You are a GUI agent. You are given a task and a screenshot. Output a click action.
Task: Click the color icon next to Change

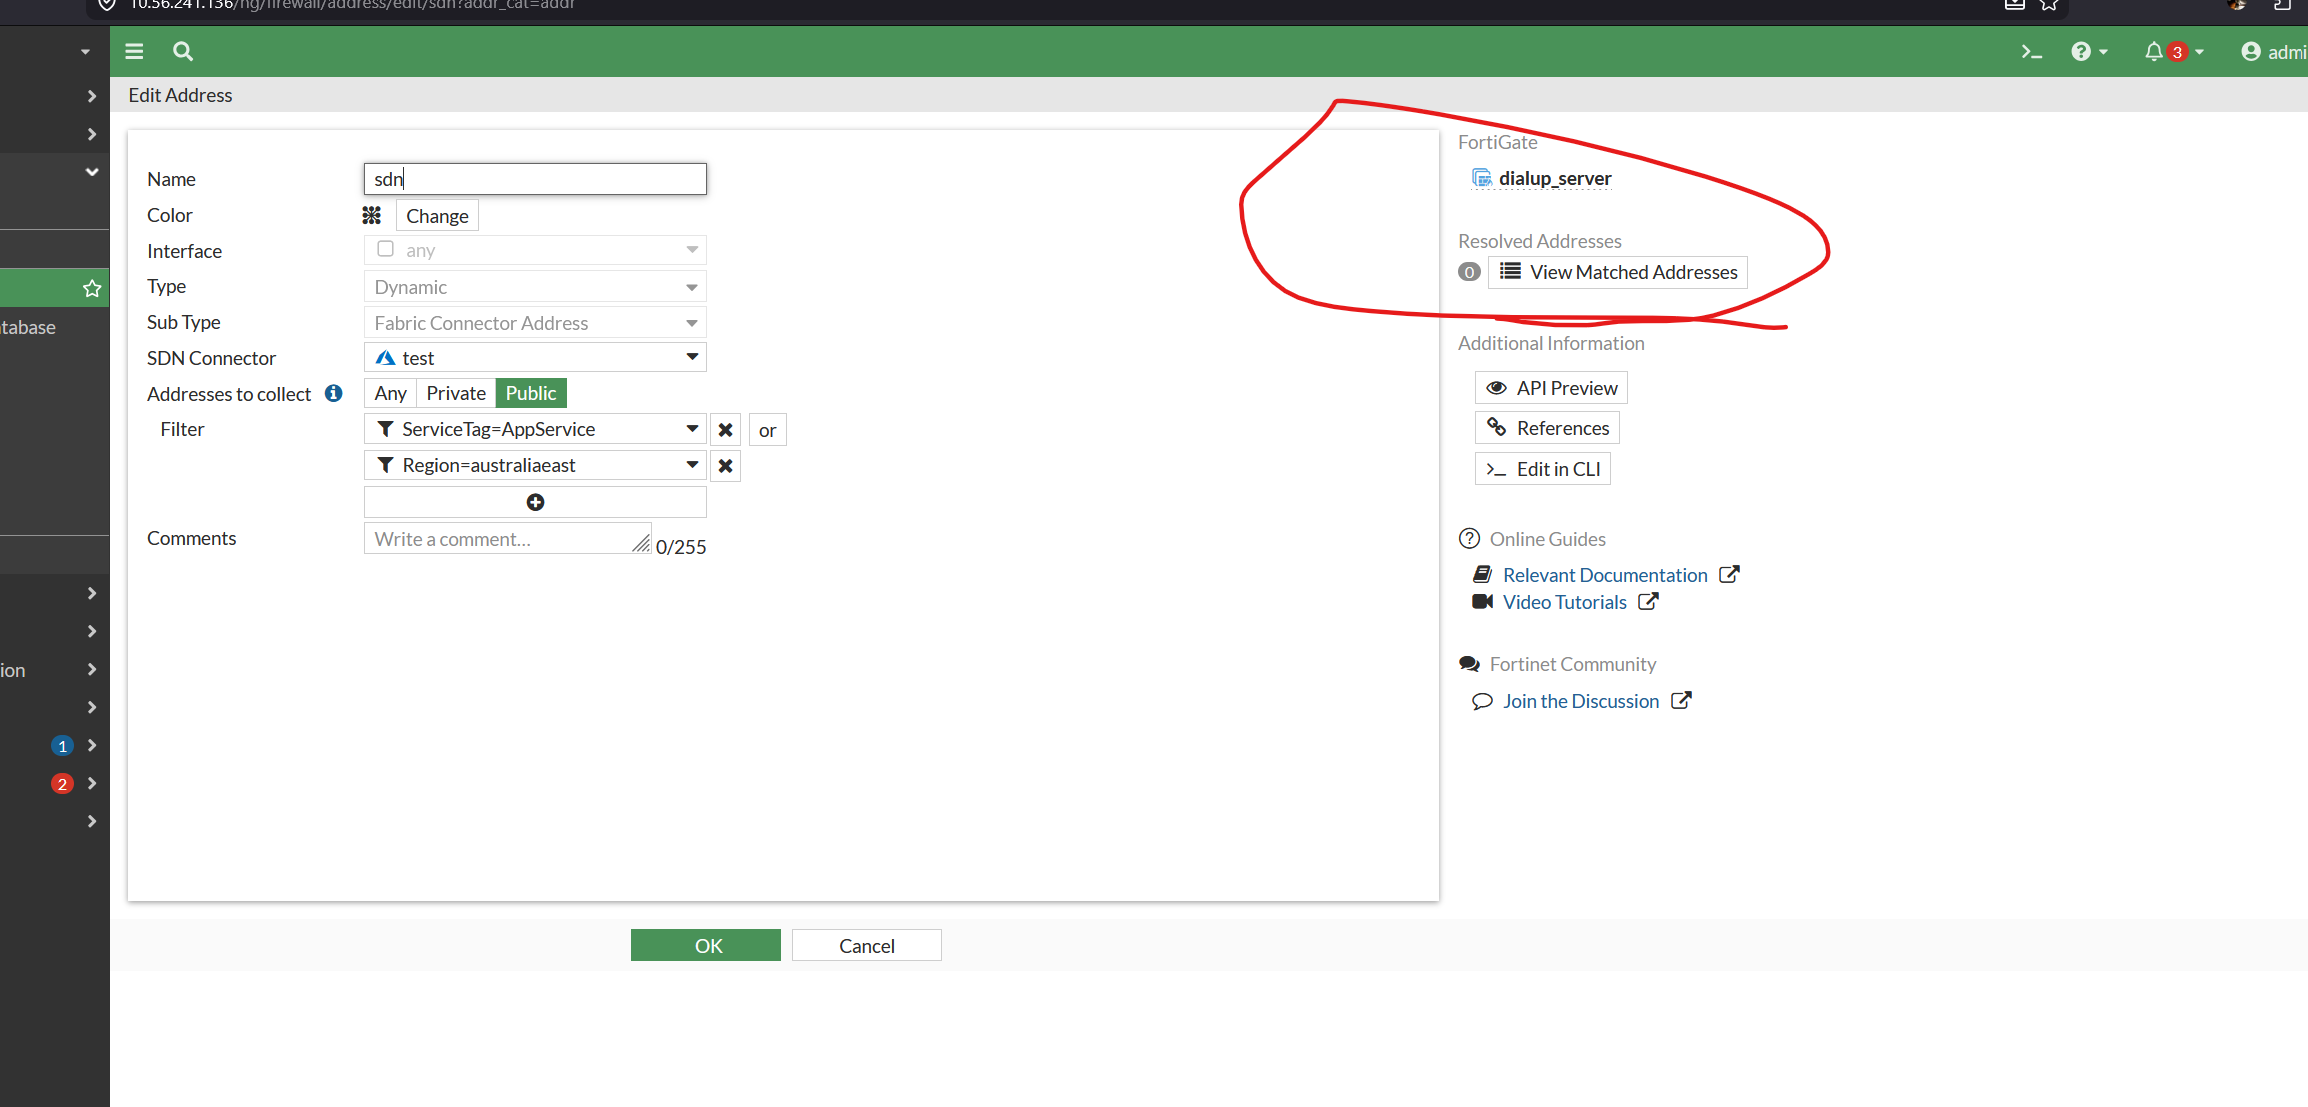point(372,215)
